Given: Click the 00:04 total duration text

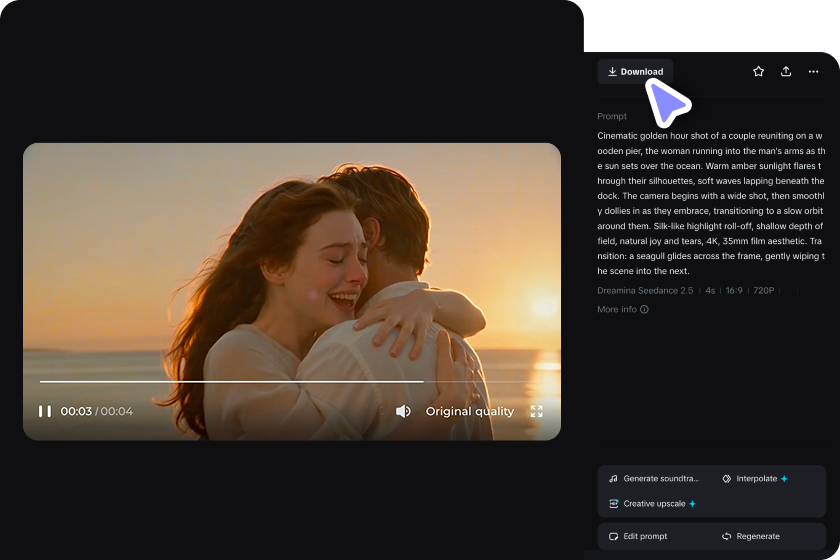Looking at the screenshot, I should (x=117, y=411).
